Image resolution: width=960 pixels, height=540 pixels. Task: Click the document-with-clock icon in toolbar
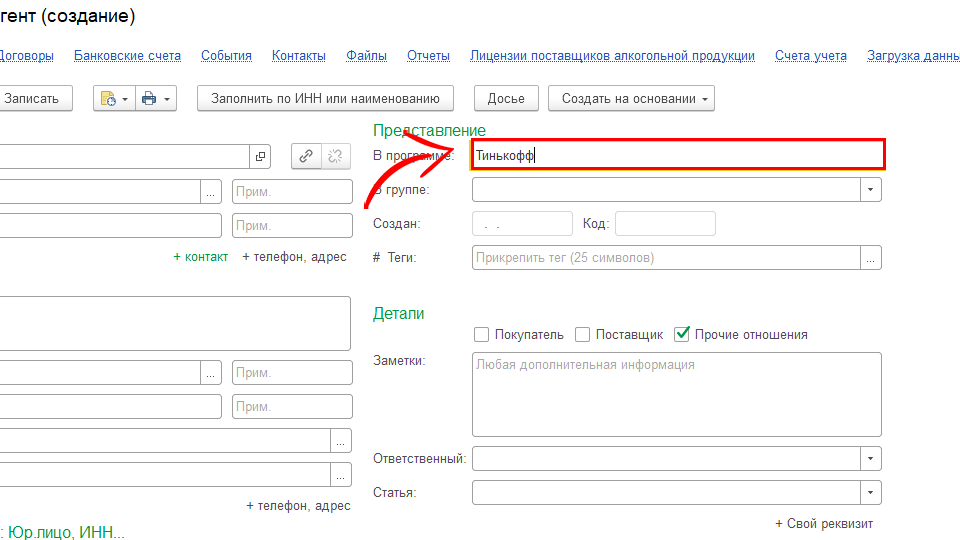(x=109, y=98)
